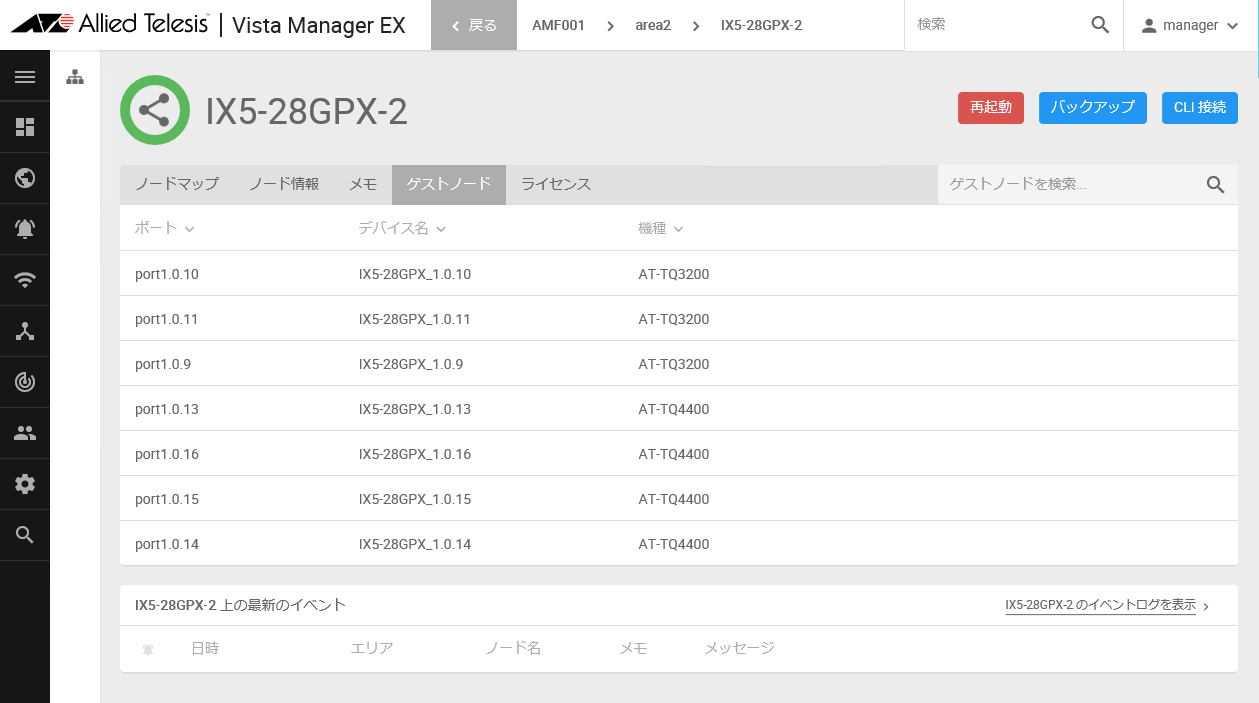Click the CLI 接続 button
This screenshot has width=1259, height=703.
pos(1200,107)
